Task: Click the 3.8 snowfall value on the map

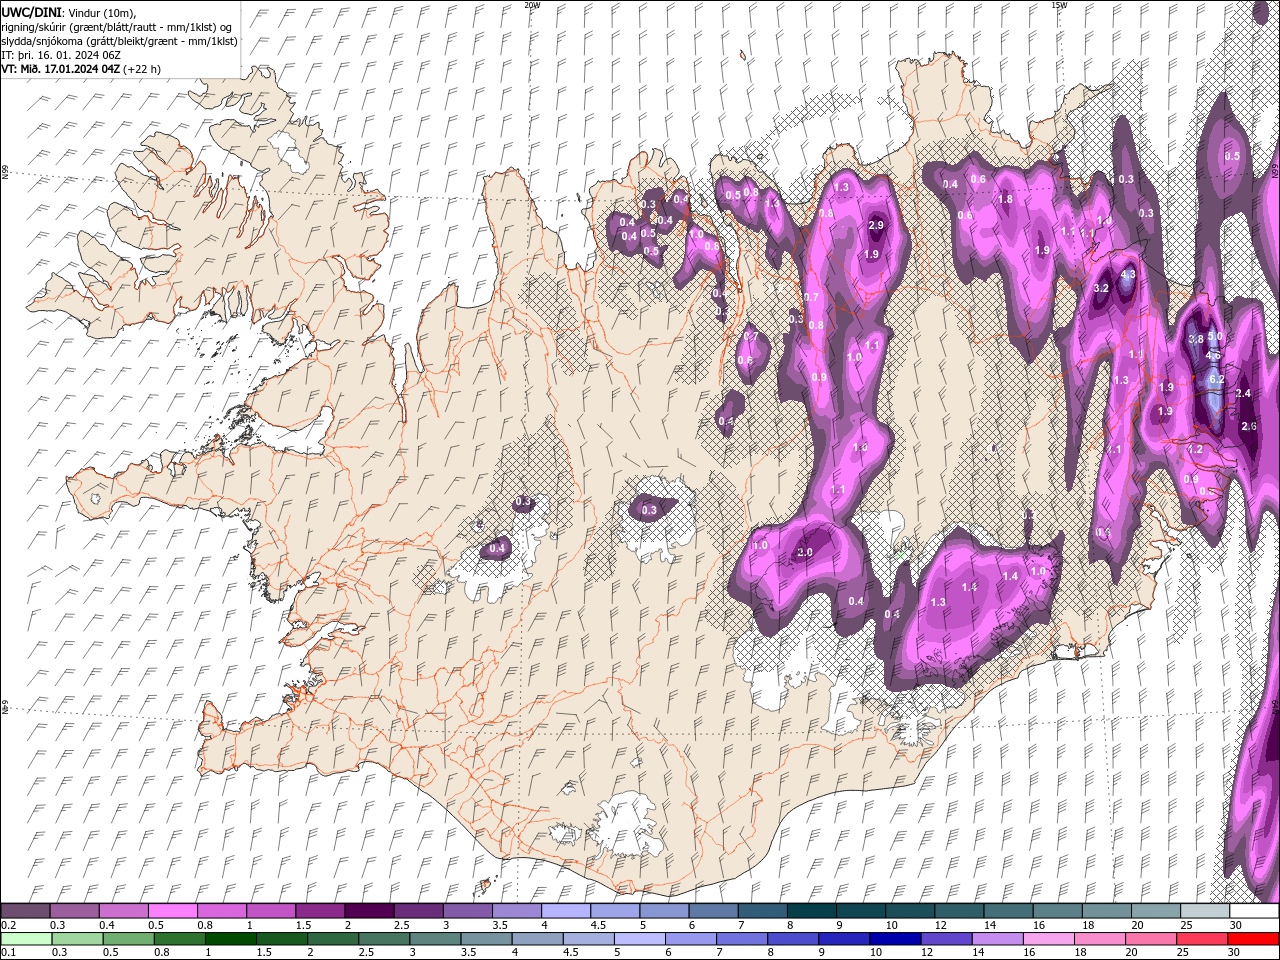Action: [x=1195, y=339]
